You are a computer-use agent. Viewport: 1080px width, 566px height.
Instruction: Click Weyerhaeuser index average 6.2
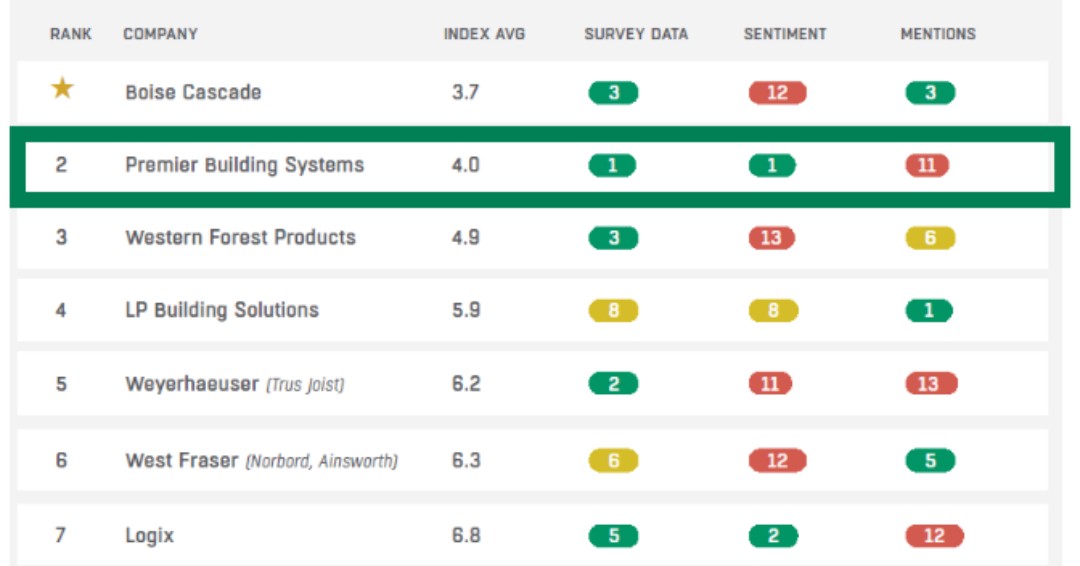(x=466, y=384)
